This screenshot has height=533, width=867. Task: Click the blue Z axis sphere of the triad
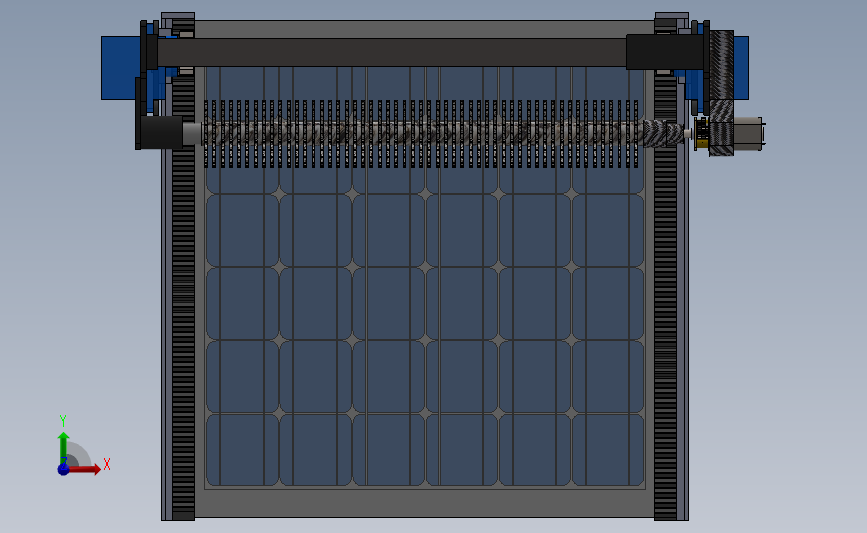tap(64, 469)
